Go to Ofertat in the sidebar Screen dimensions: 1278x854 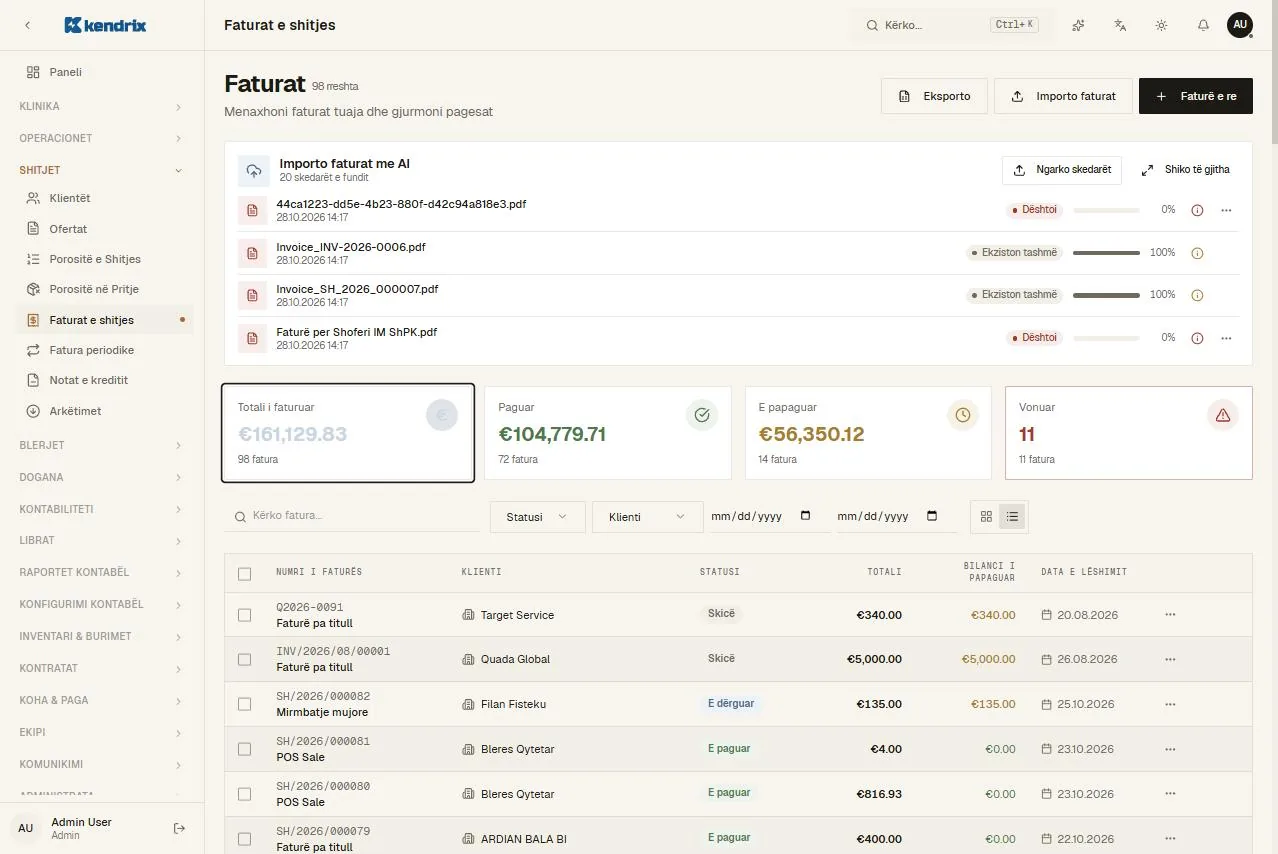pos(106,229)
